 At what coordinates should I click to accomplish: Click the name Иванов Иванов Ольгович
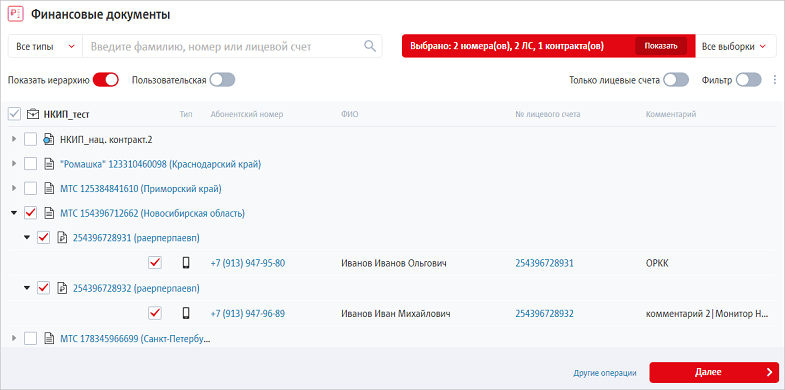coord(394,263)
